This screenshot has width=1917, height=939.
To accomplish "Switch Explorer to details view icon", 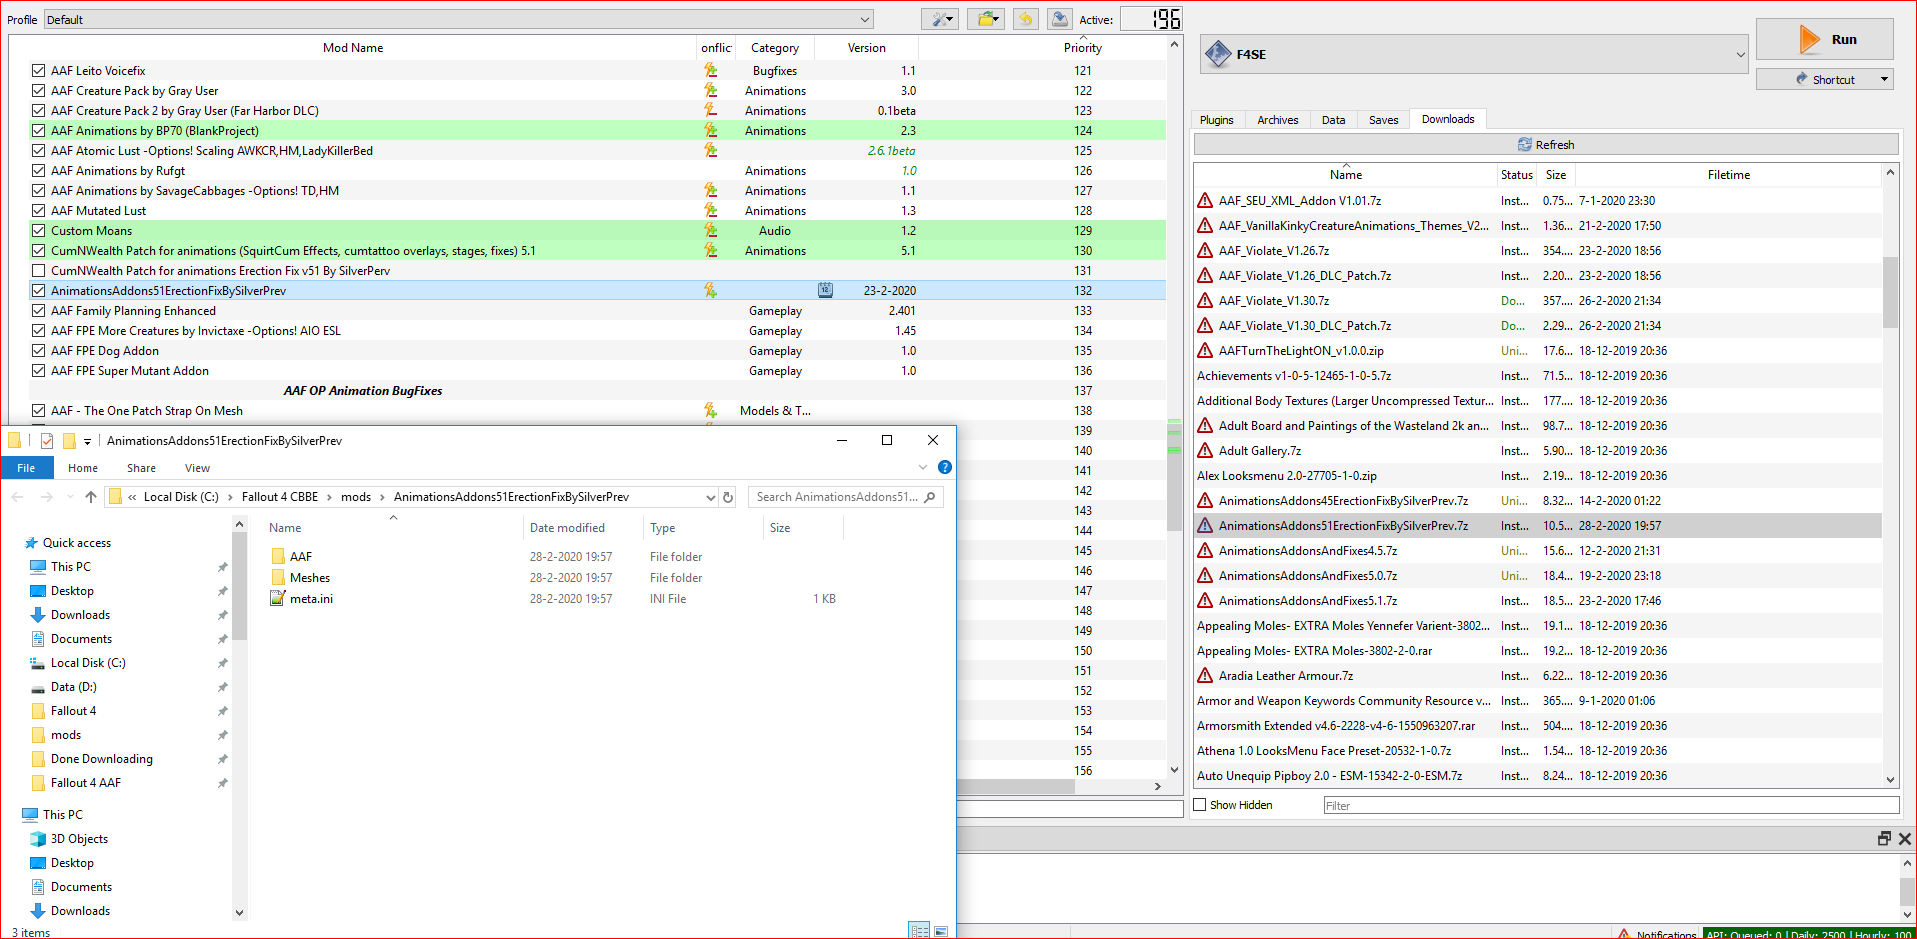I will [x=919, y=930].
